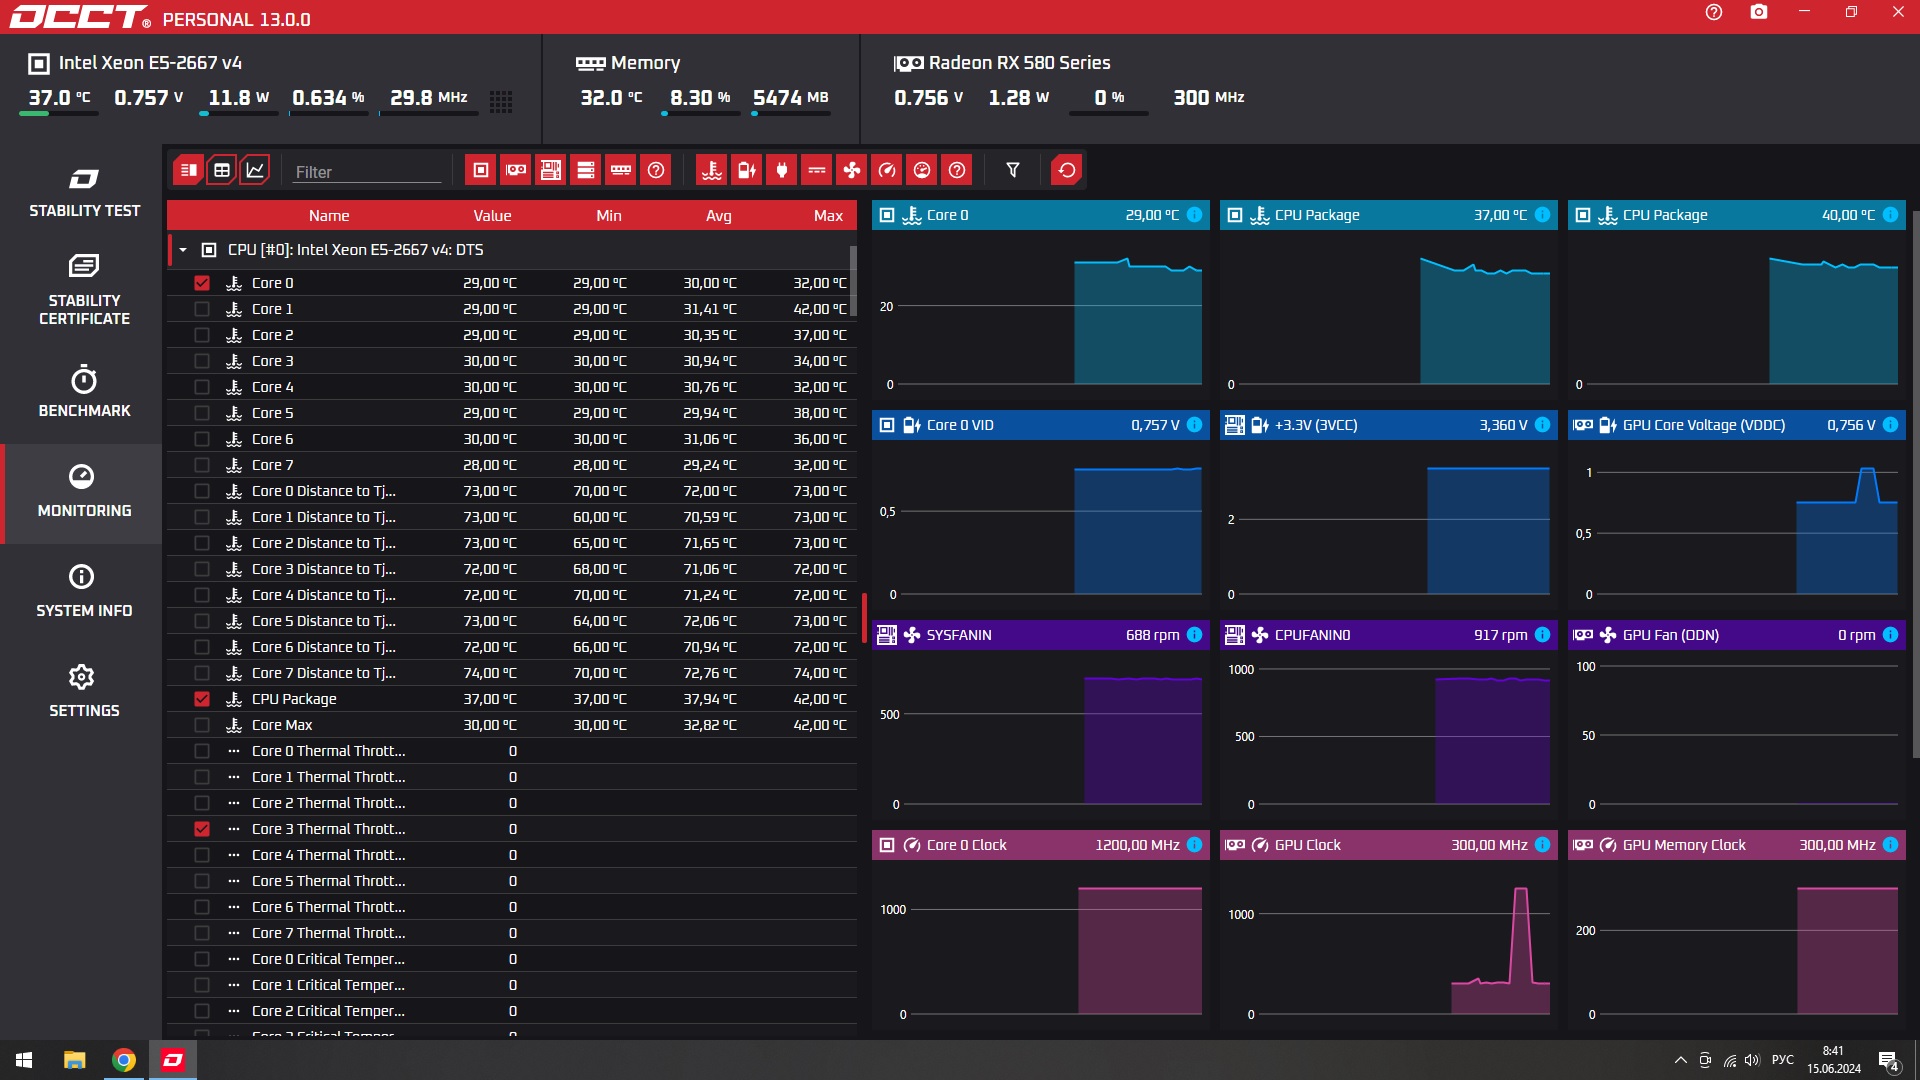The height and width of the screenshot is (1080, 1920).
Task: Click the Filter text input field
Action: click(x=366, y=172)
